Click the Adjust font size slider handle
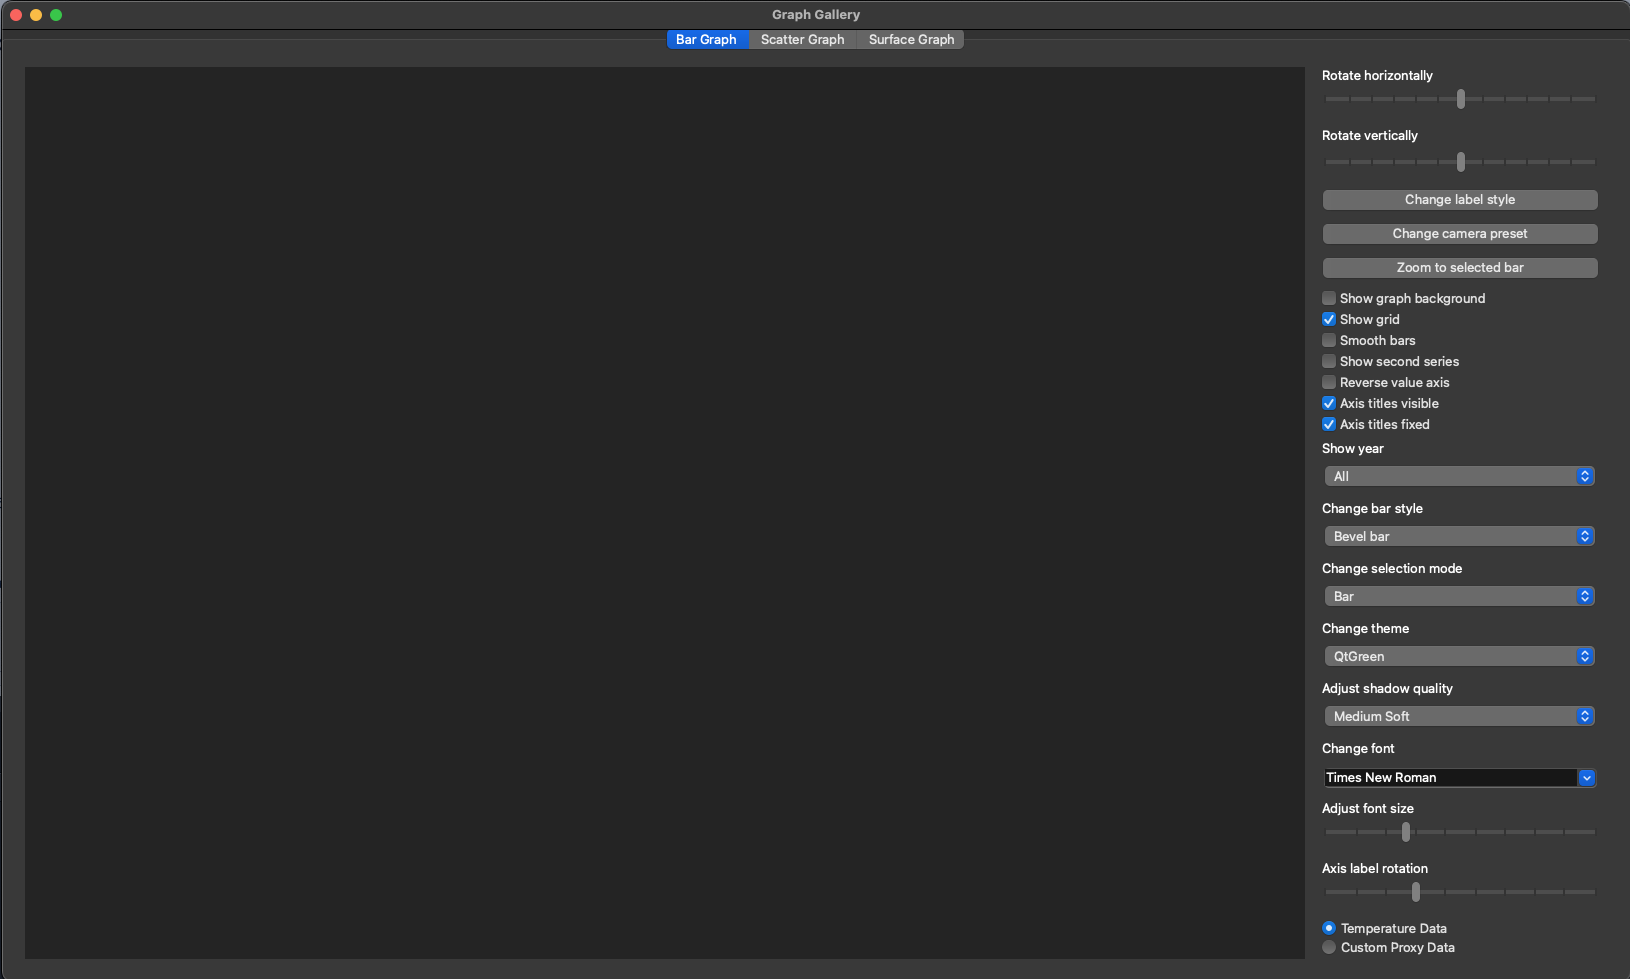1630x979 pixels. pyautogui.click(x=1406, y=832)
